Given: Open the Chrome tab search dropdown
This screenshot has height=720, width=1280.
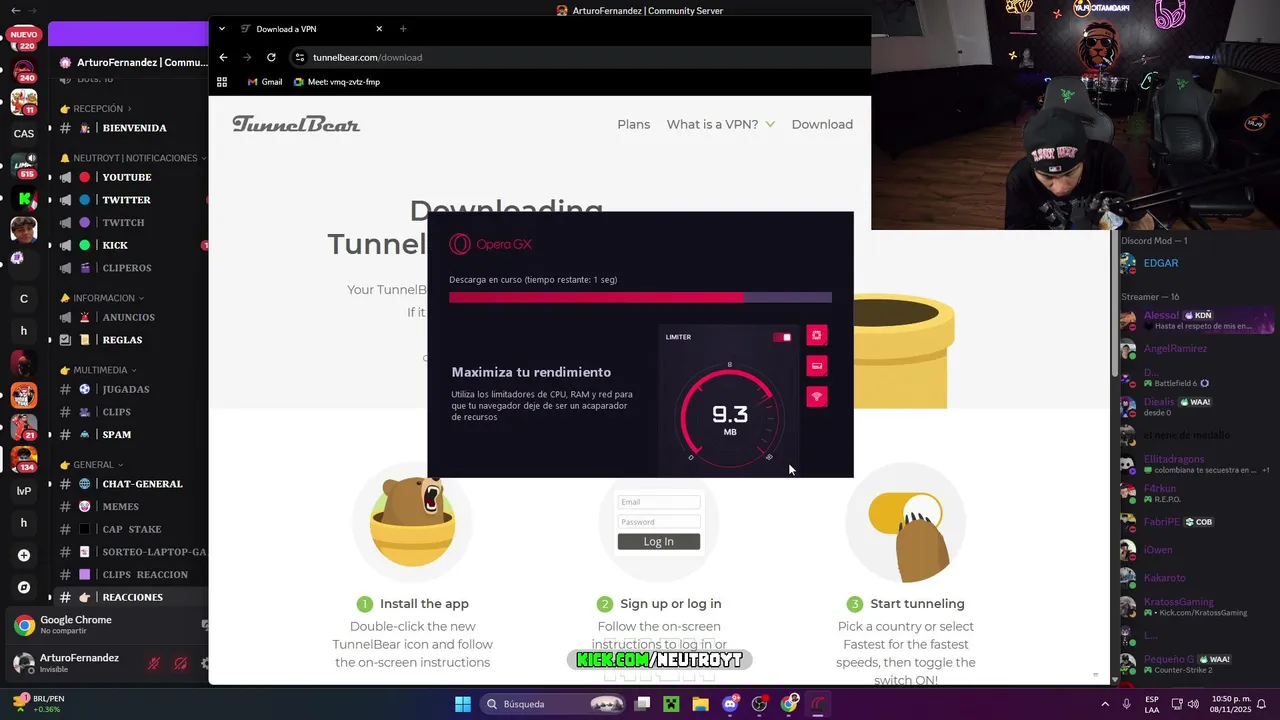Looking at the screenshot, I should [x=222, y=29].
